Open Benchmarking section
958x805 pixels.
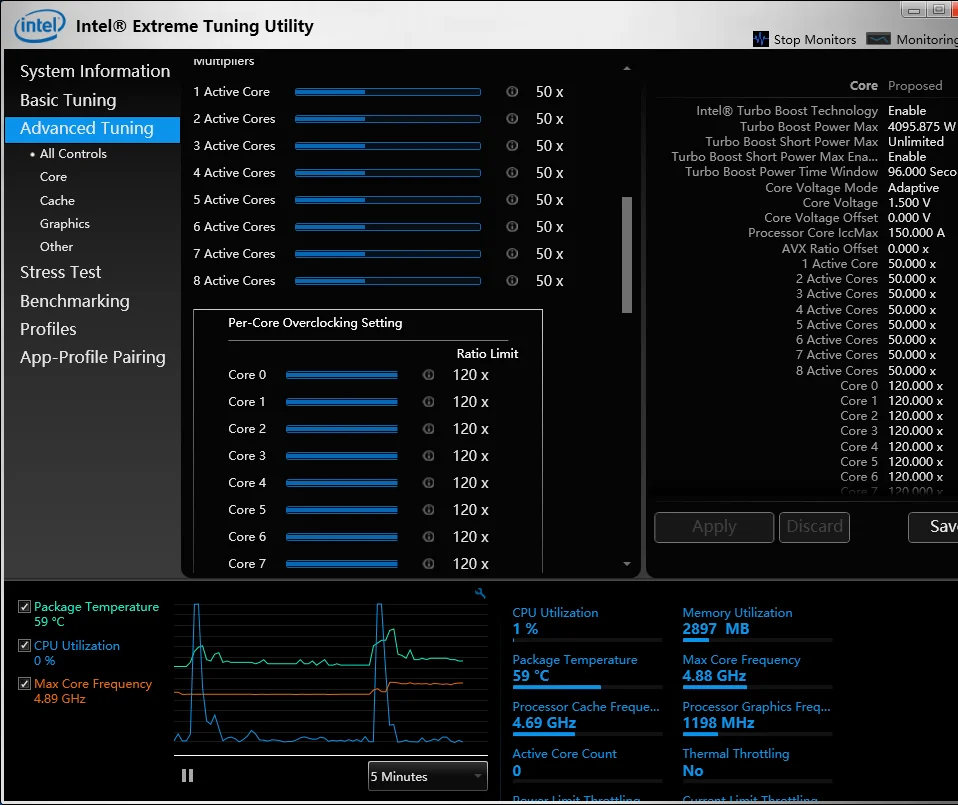pyautogui.click(x=75, y=301)
